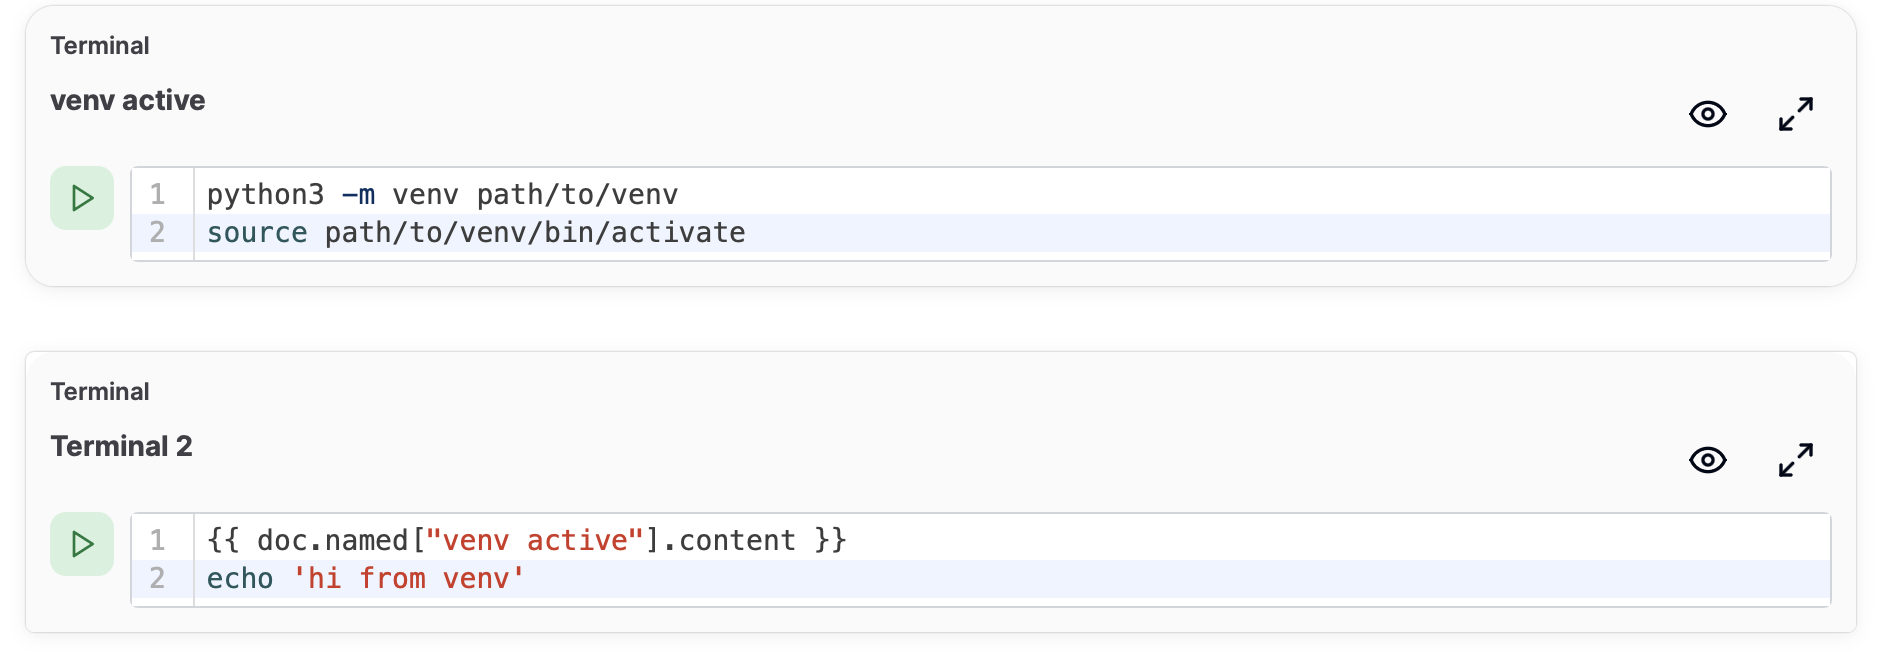
Task: Toggle visibility eye for venv active block
Action: click(1707, 114)
